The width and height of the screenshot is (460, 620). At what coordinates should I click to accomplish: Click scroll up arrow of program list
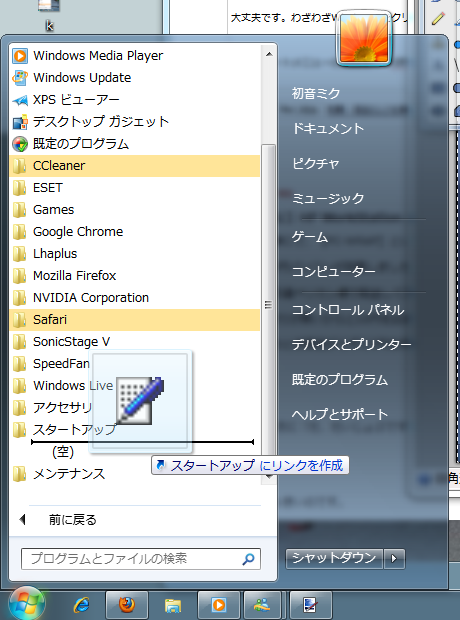pos(269,54)
